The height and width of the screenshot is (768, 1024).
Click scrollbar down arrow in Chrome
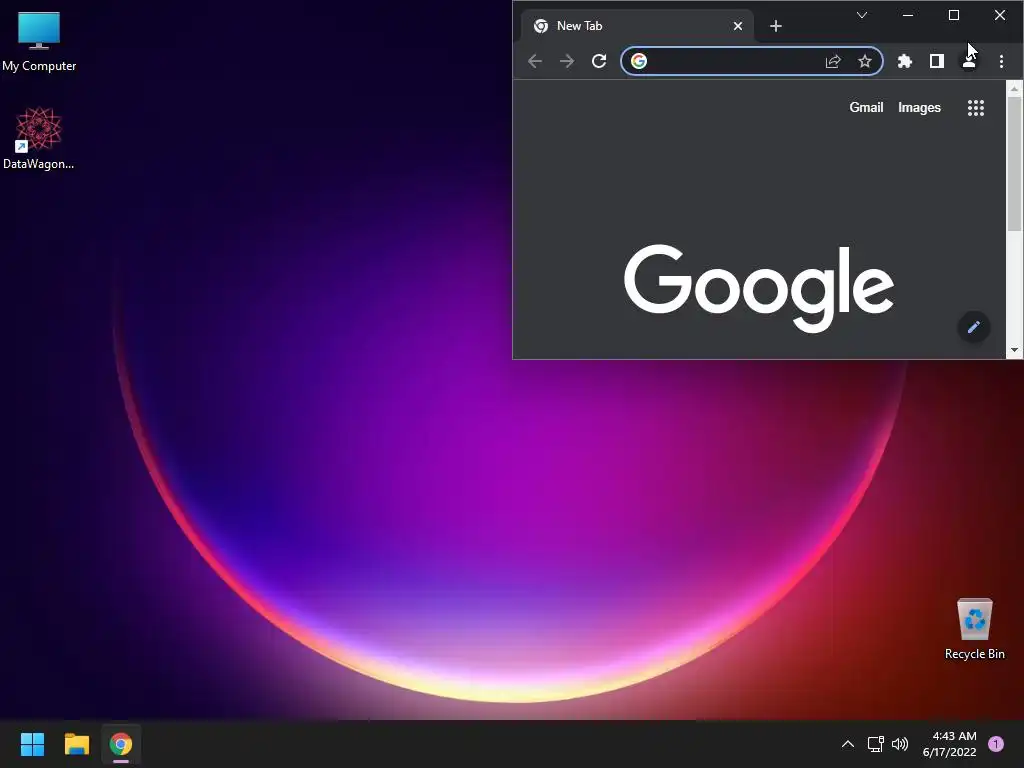click(x=1014, y=350)
